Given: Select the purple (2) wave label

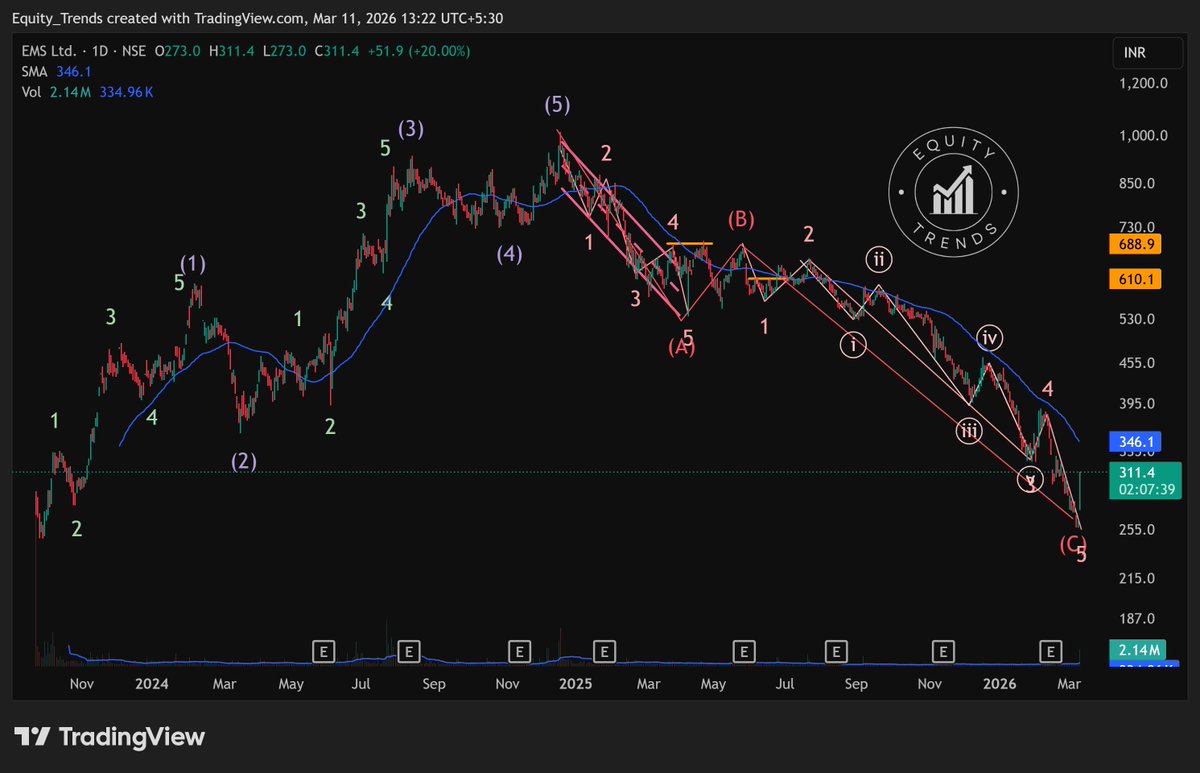Looking at the screenshot, I should tap(244, 461).
